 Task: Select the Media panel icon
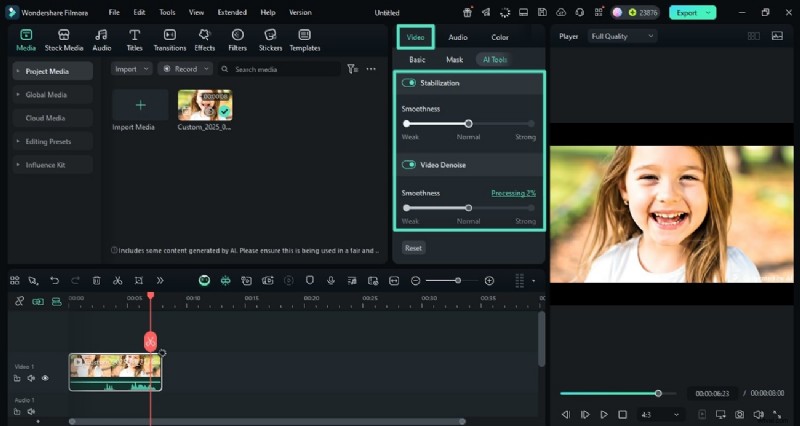pyautogui.click(x=26, y=40)
